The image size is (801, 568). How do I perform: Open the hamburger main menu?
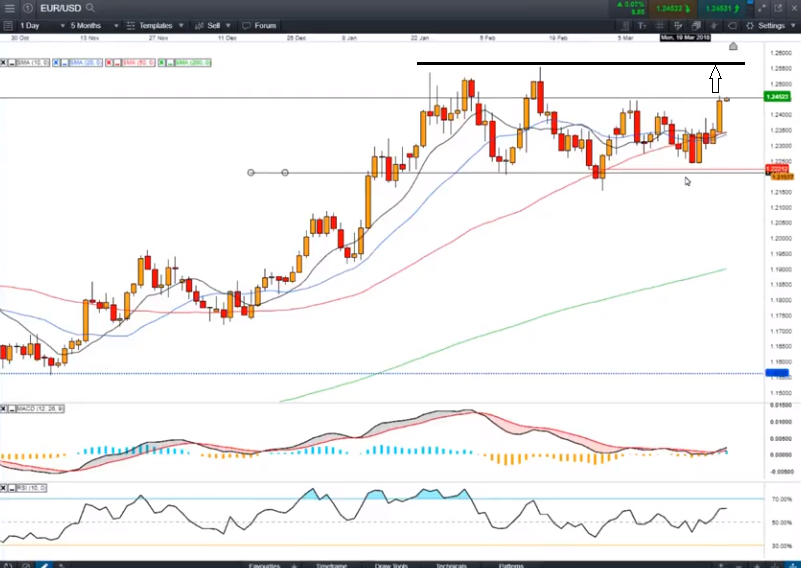point(9,8)
